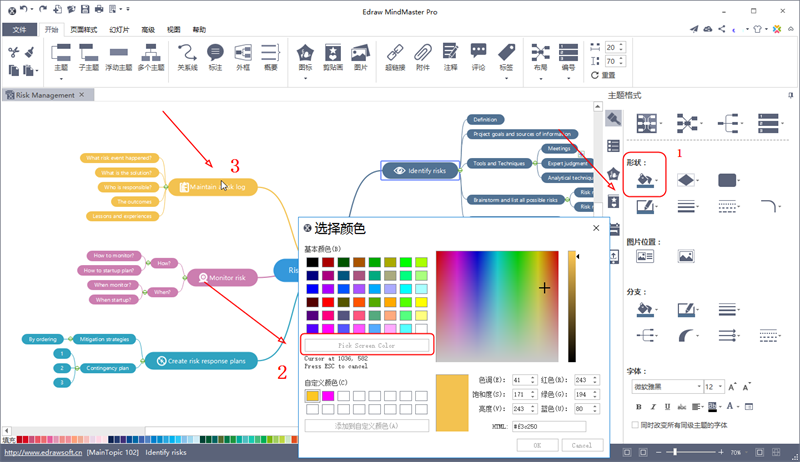800x462 pixels.
Task: Toggle underline text formatting
Action: (x=667, y=406)
